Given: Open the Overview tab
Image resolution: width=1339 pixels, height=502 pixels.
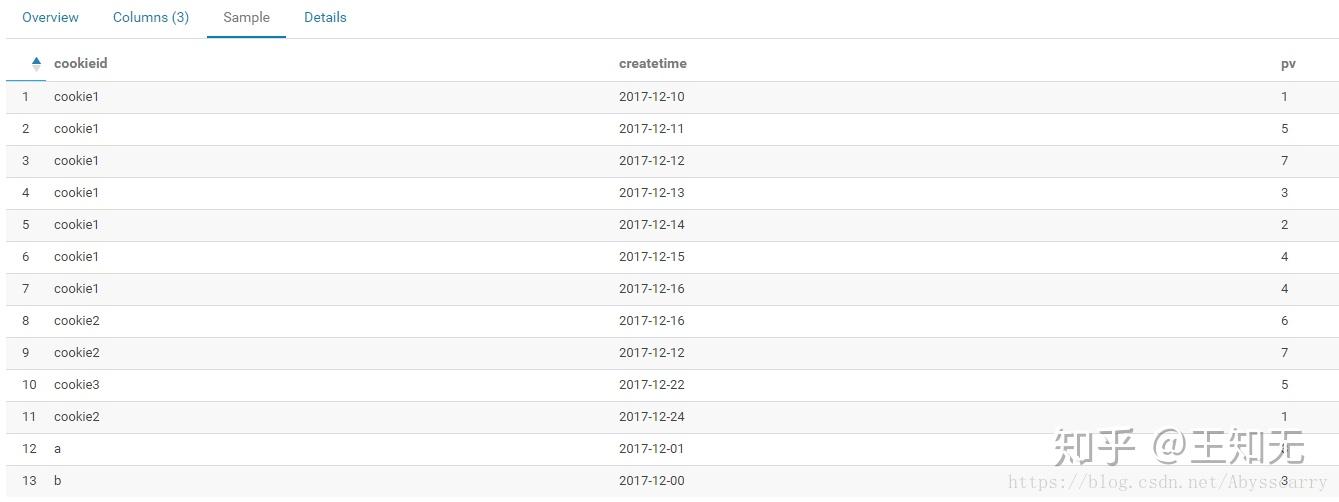Looking at the screenshot, I should (x=50, y=17).
